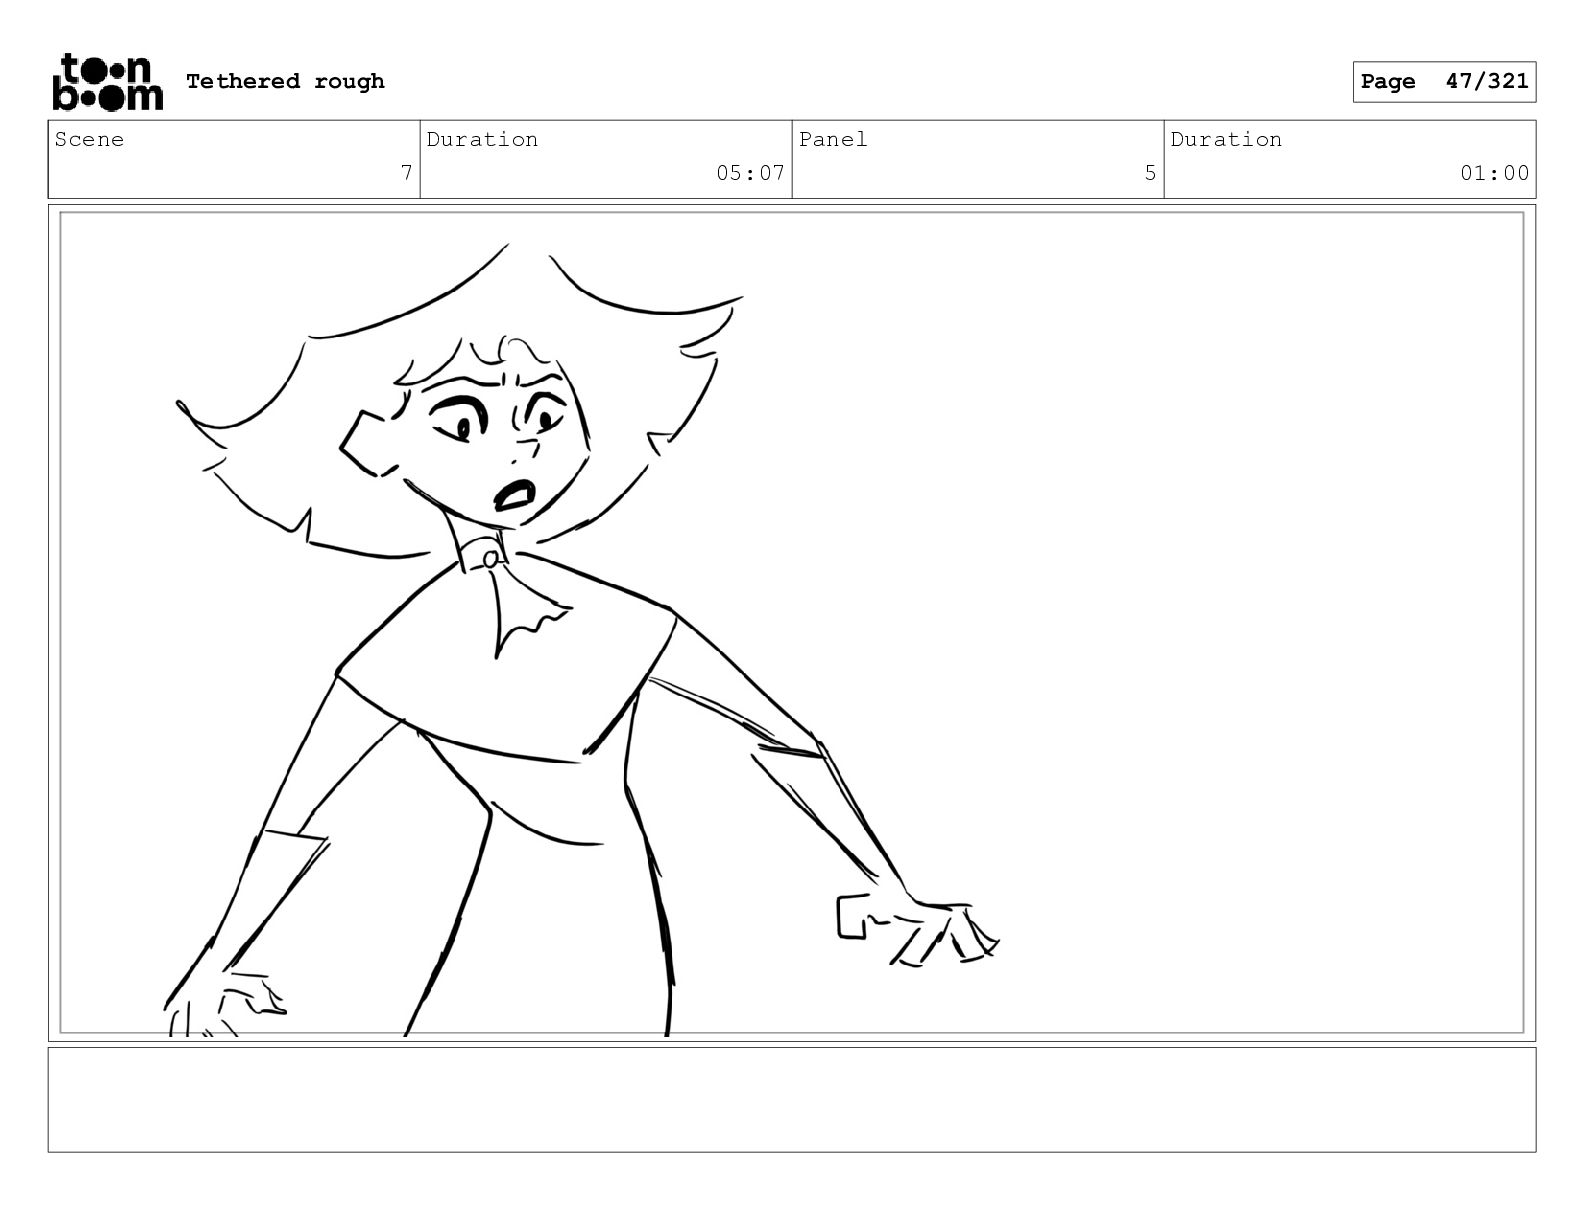Click the empty notes box below panel

(x=792, y=1099)
